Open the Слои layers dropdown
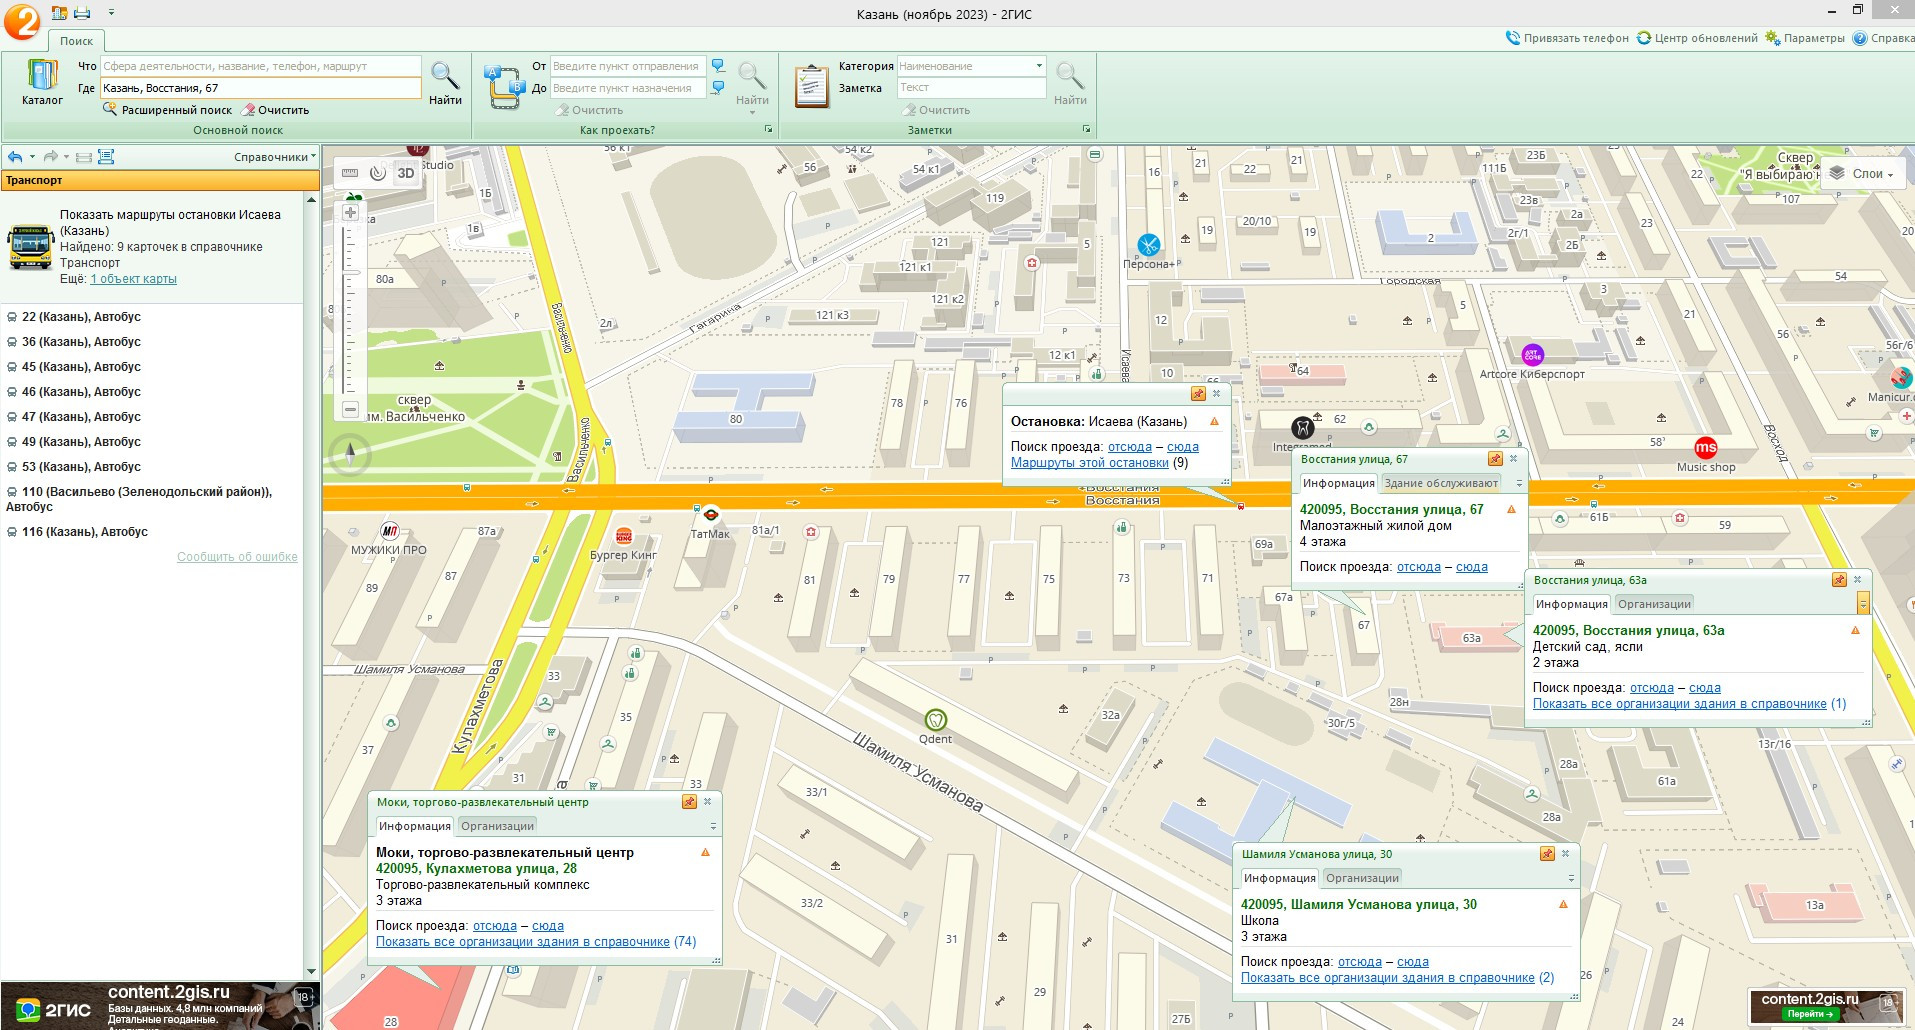 [1860, 174]
